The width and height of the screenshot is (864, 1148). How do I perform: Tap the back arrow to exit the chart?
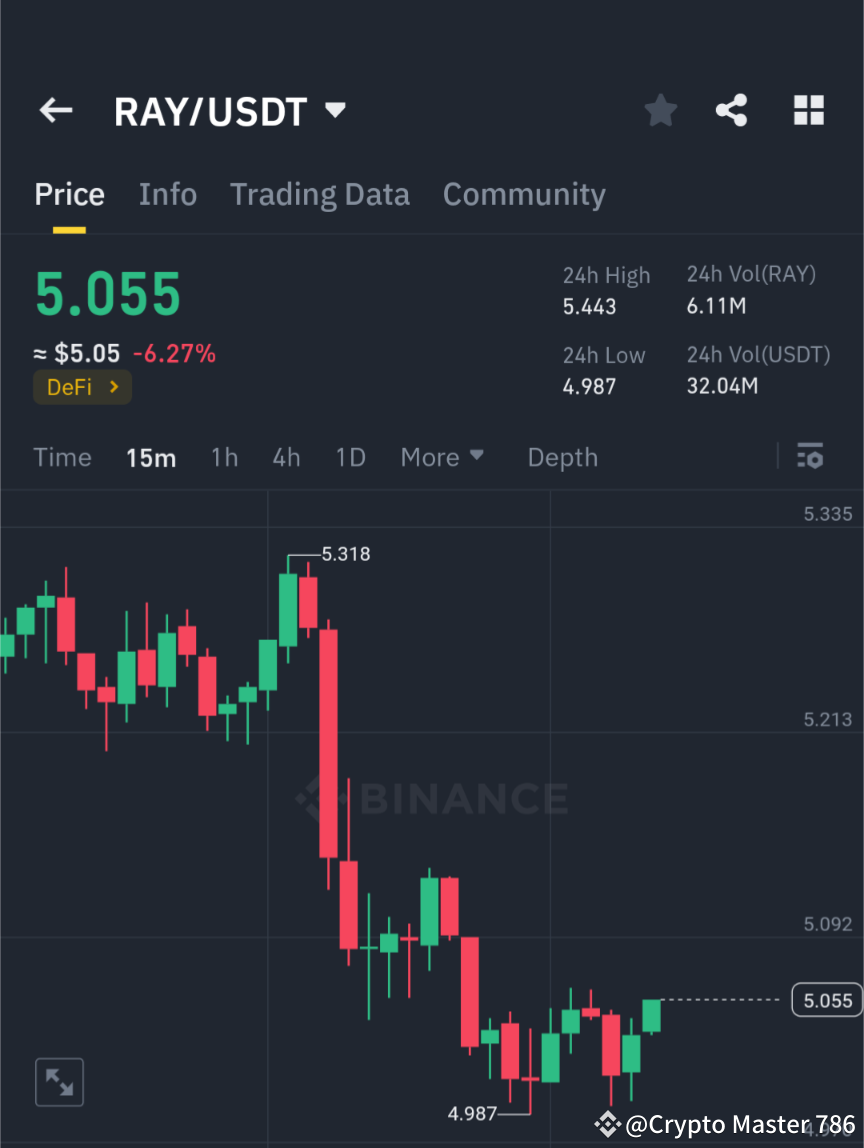pos(55,111)
